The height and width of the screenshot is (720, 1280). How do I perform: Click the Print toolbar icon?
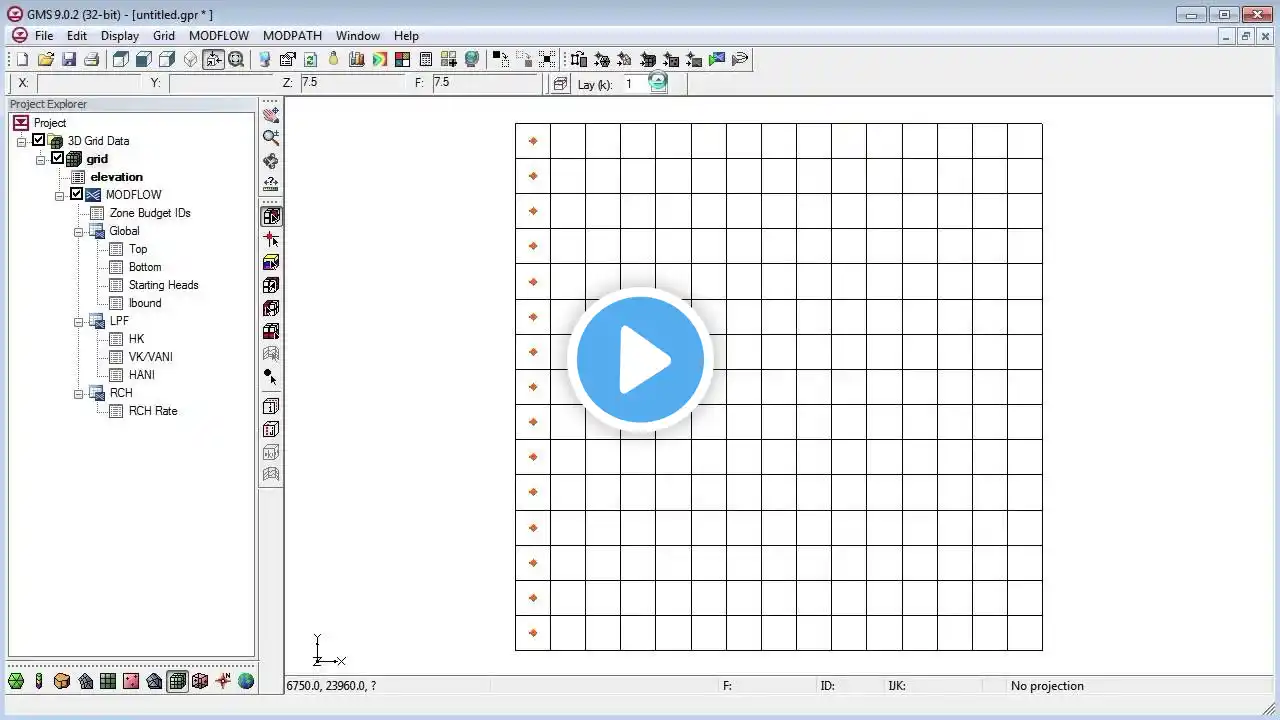point(91,59)
